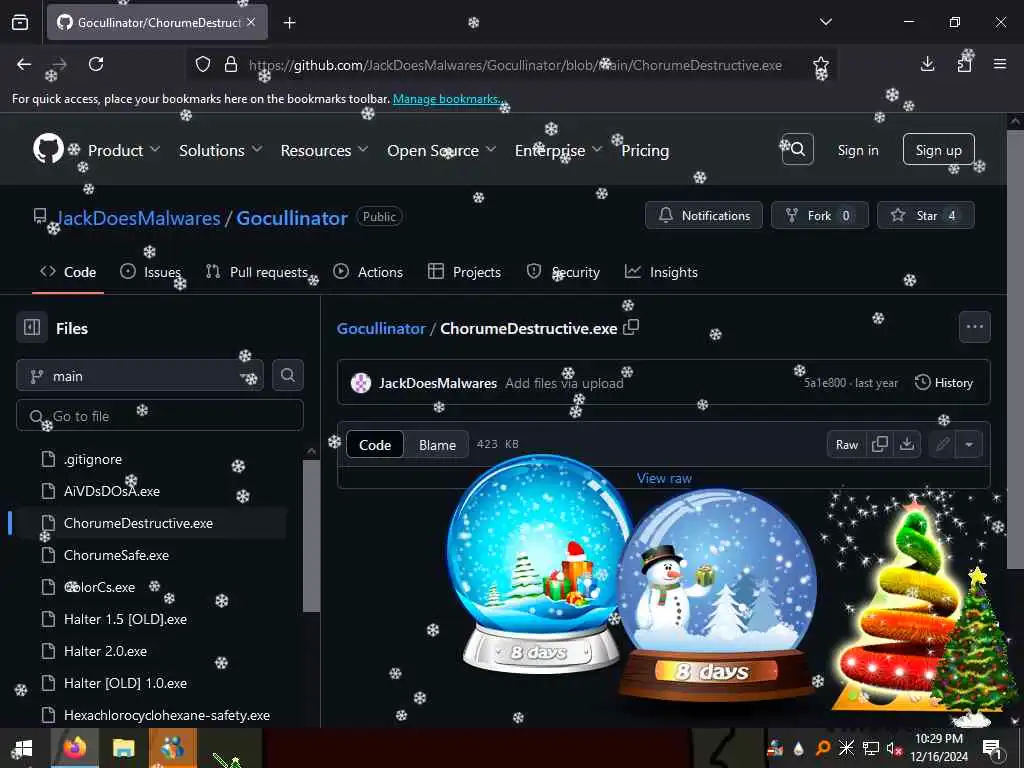Open the Pull requests tab
Screen dimensions: 1024x768
coord(257,272)
